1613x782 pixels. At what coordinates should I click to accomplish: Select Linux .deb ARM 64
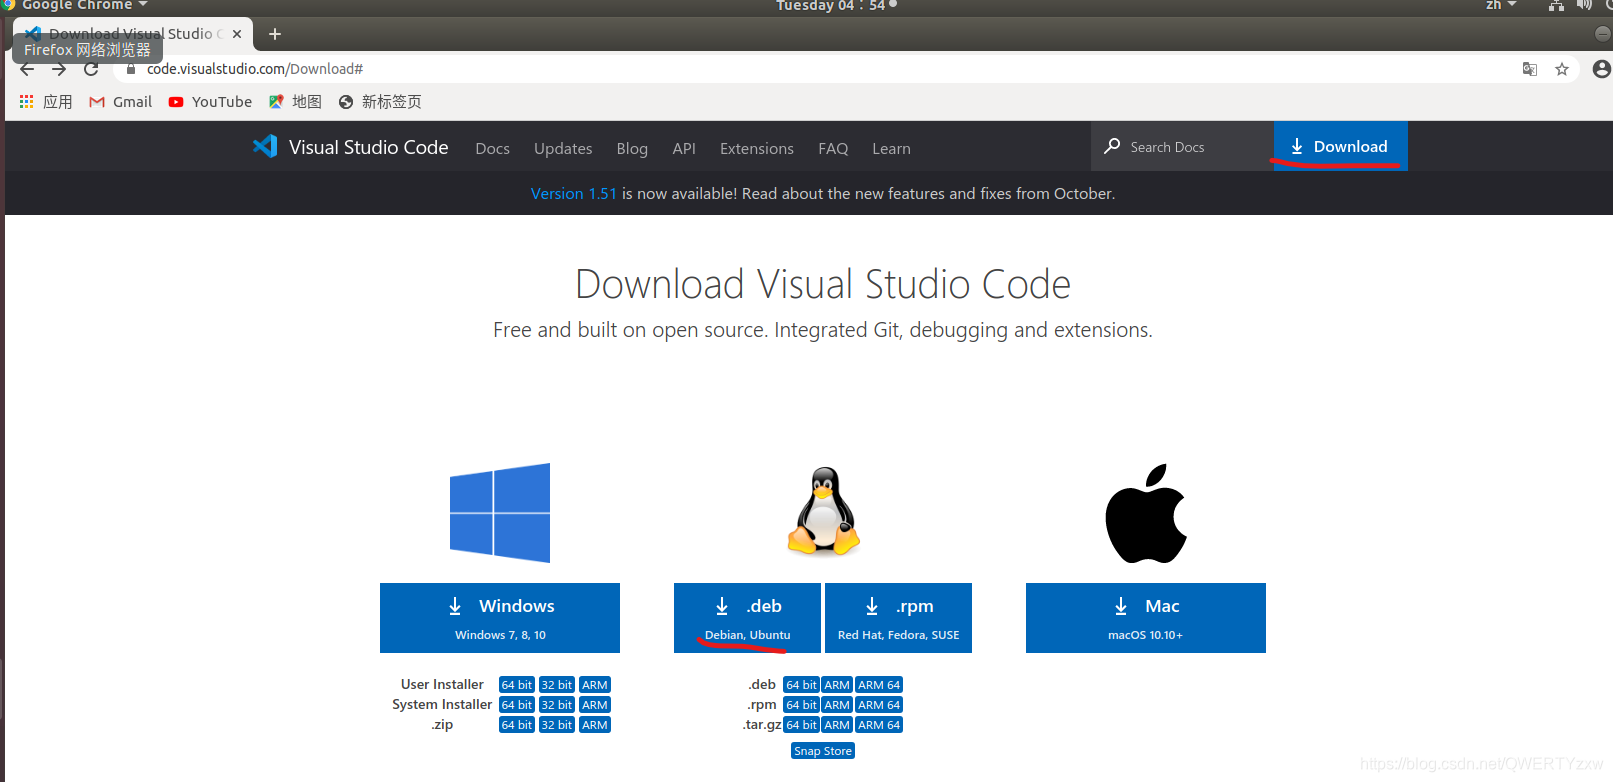879,685
